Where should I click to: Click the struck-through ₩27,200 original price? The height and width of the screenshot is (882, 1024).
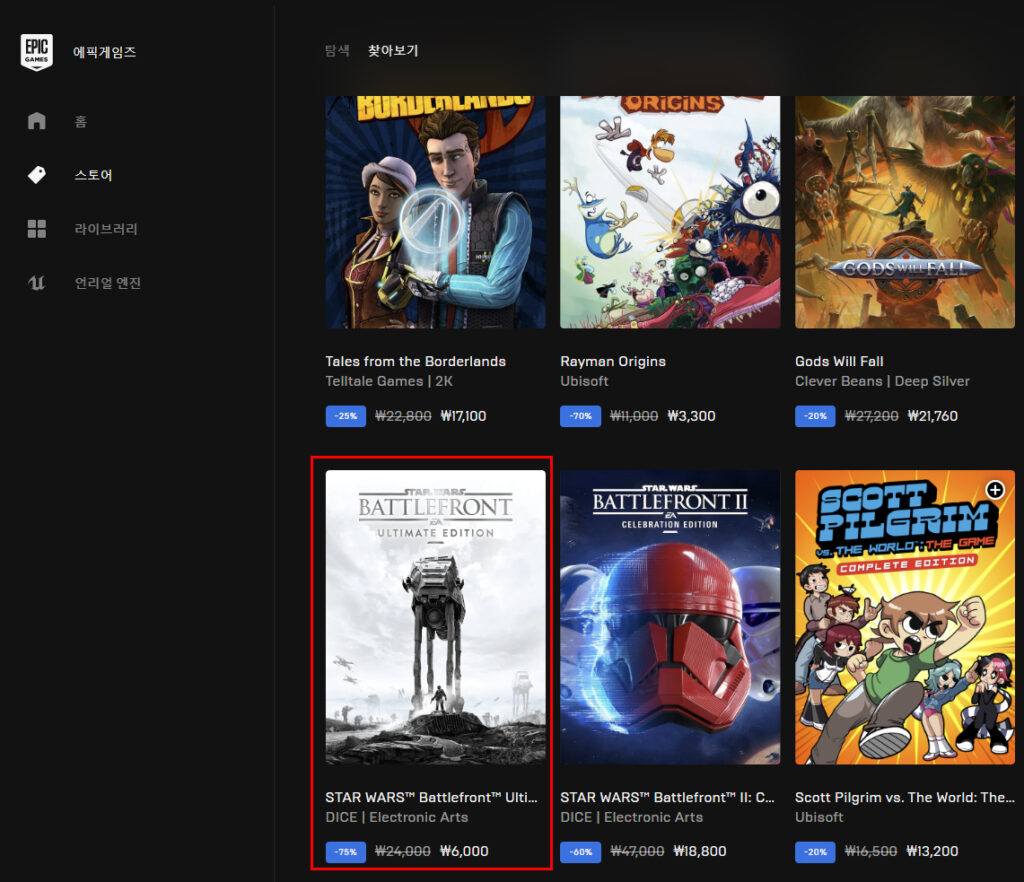tap(871, 416)
